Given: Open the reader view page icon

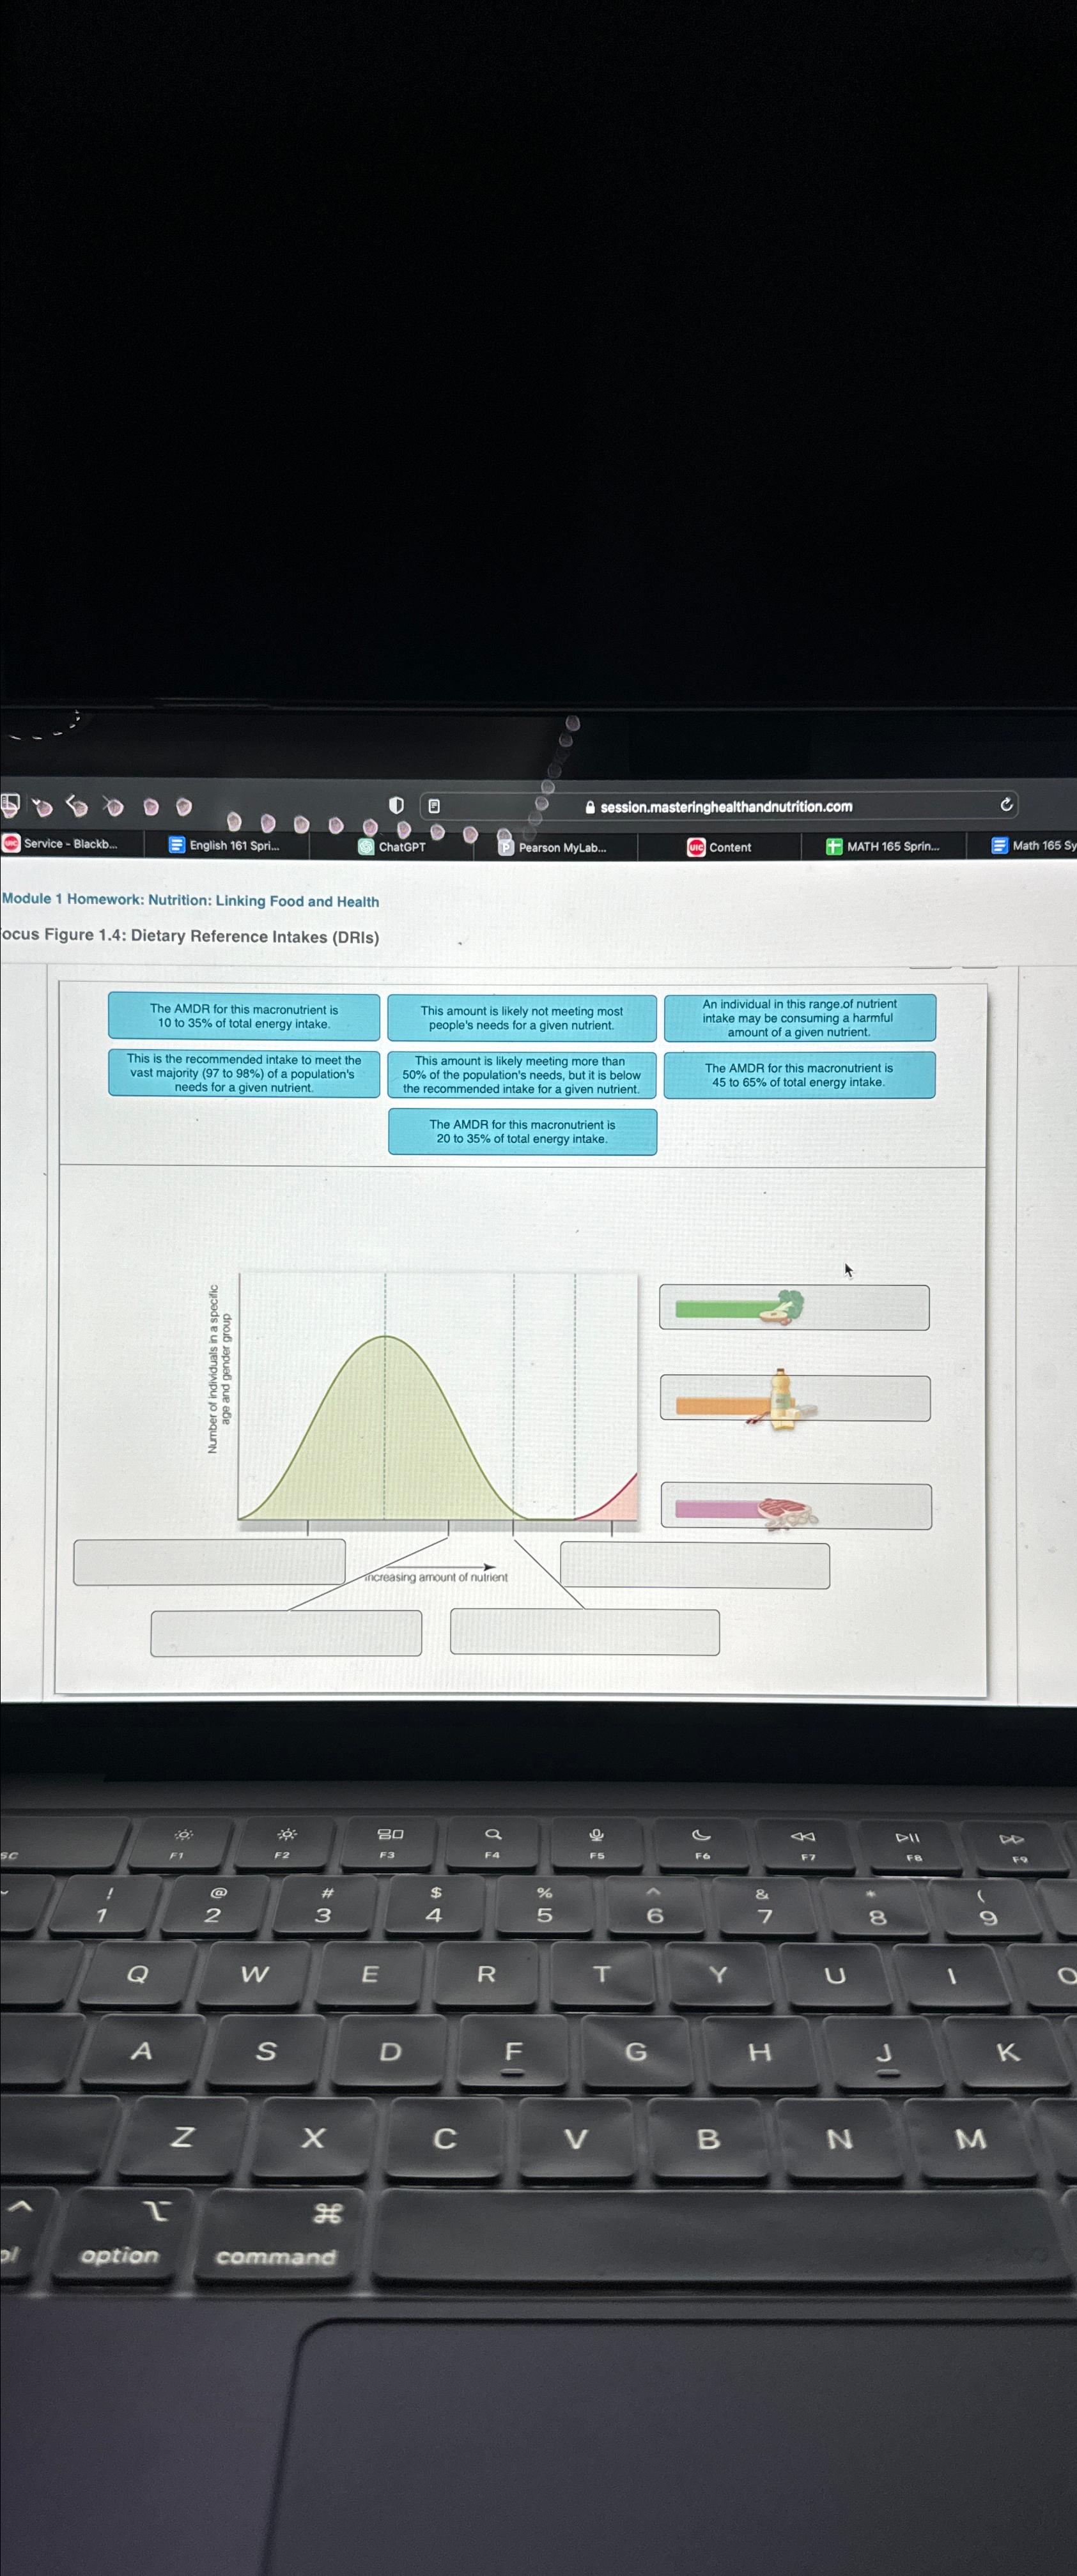Looking at the screenshot, I should [434, 805].
